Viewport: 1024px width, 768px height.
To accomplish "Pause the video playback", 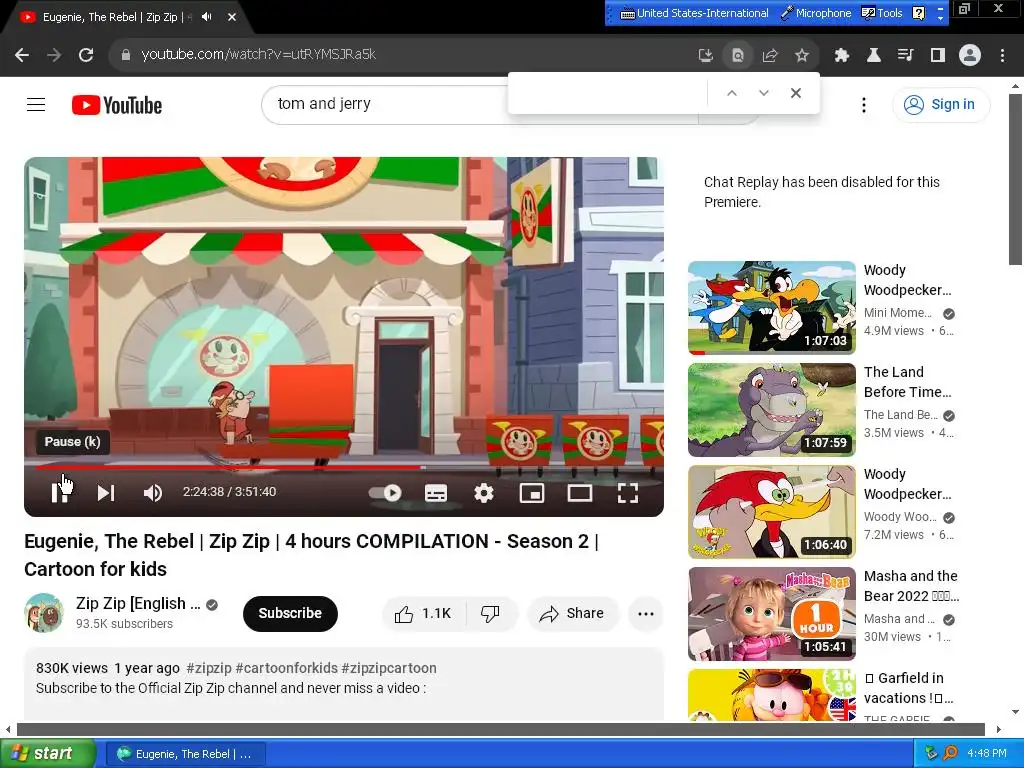I will [x=60, y=493].
